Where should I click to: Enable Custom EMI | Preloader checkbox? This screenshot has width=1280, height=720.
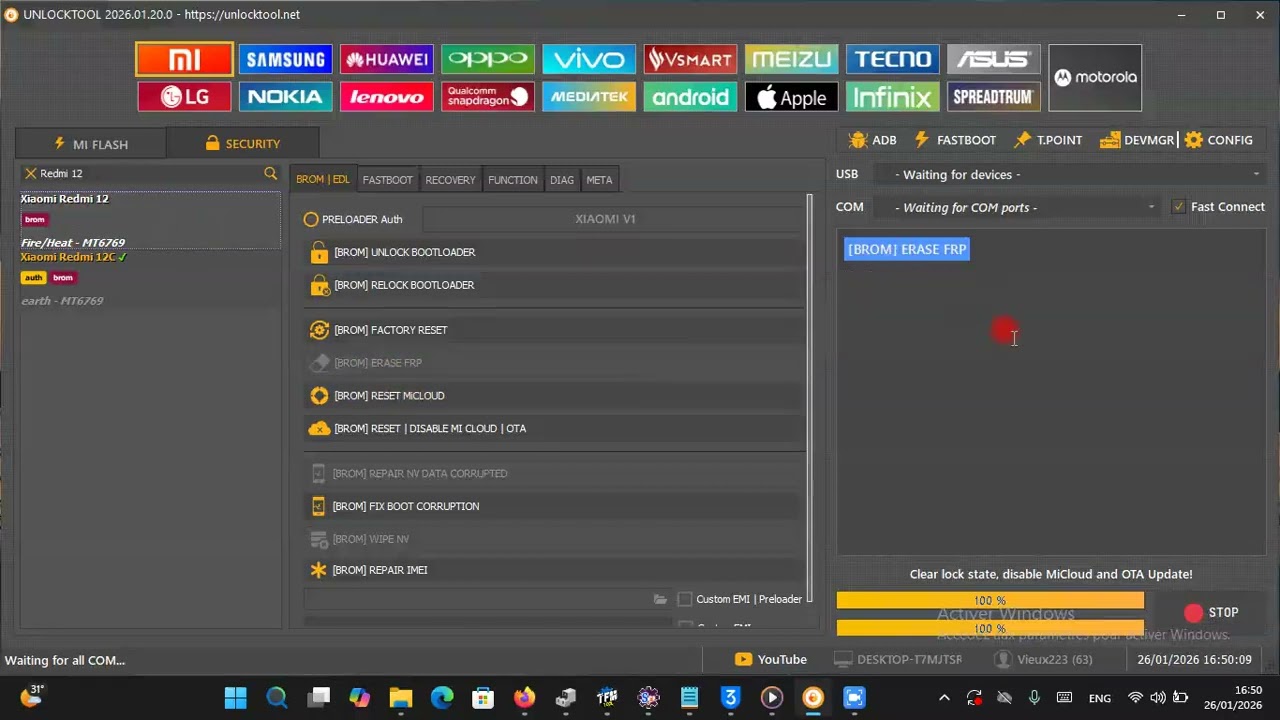685,599
